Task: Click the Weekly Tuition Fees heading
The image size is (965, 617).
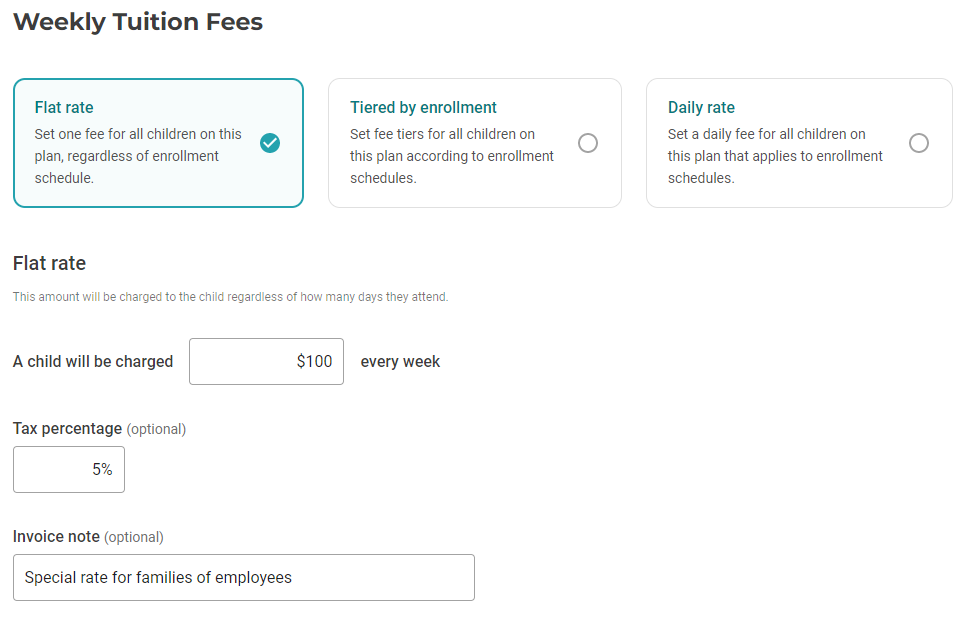Action: 137,21
